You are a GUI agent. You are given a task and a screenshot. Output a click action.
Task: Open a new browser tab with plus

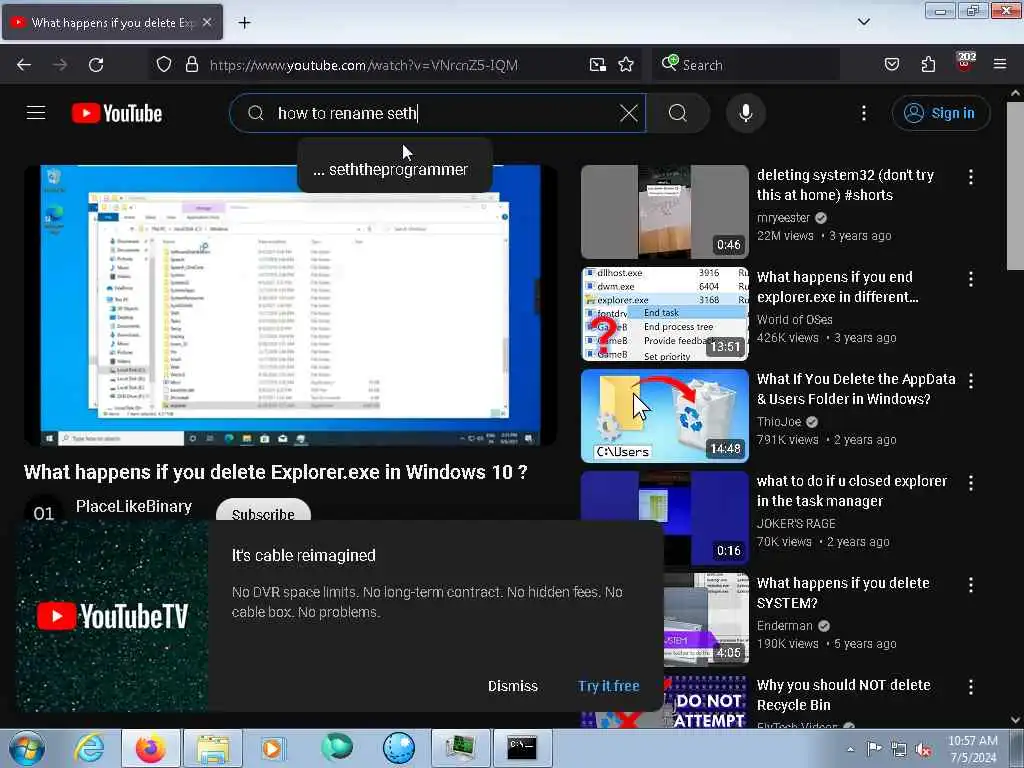coord(244,23)
